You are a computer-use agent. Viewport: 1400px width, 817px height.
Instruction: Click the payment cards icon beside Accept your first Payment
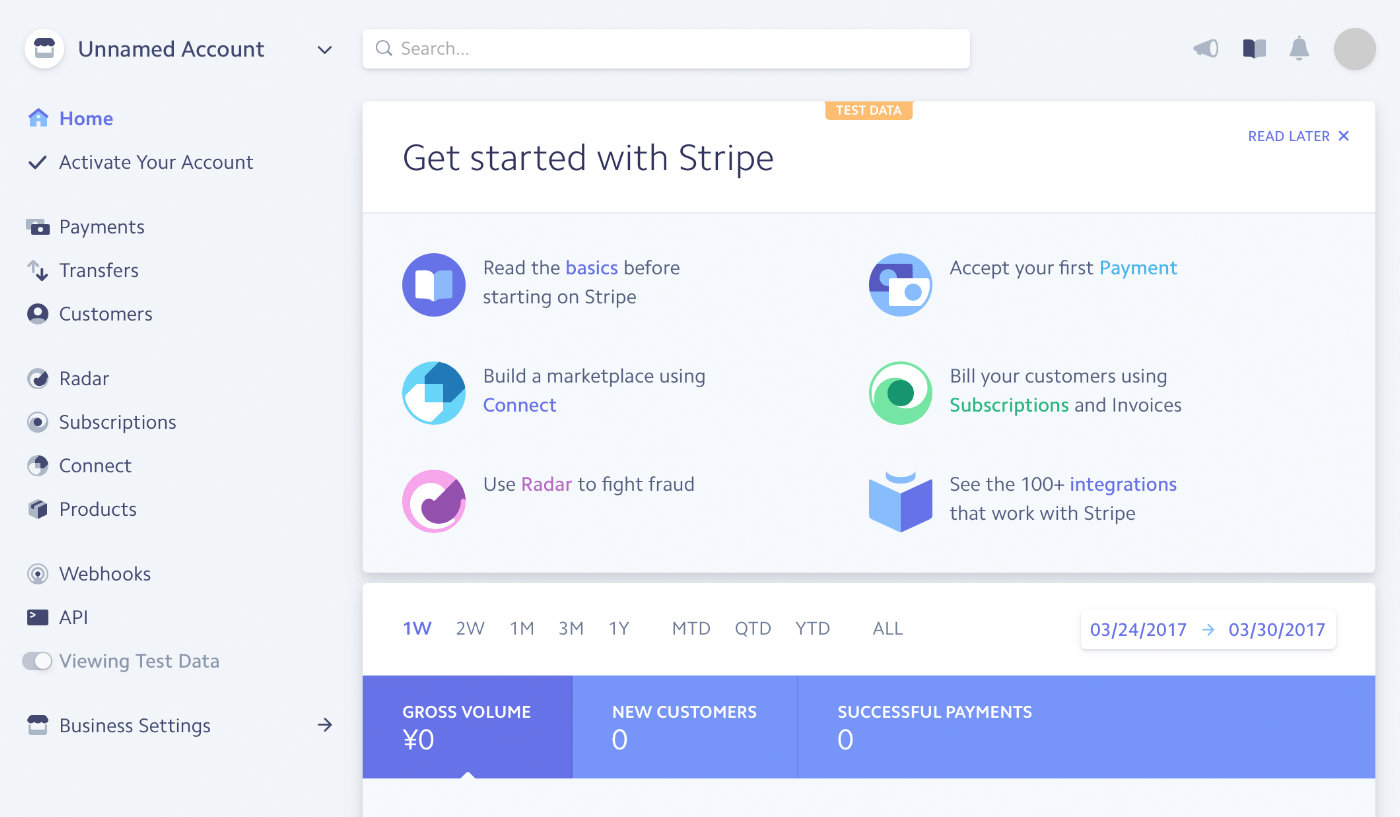[901, 285]
